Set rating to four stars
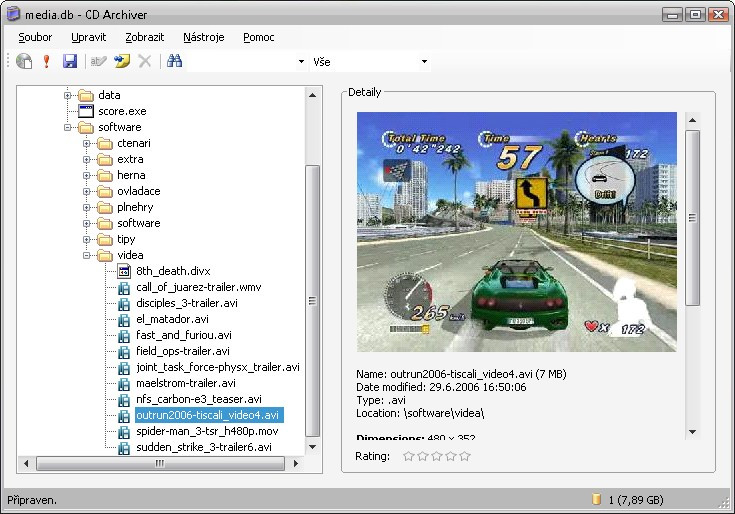 [450, 456]
